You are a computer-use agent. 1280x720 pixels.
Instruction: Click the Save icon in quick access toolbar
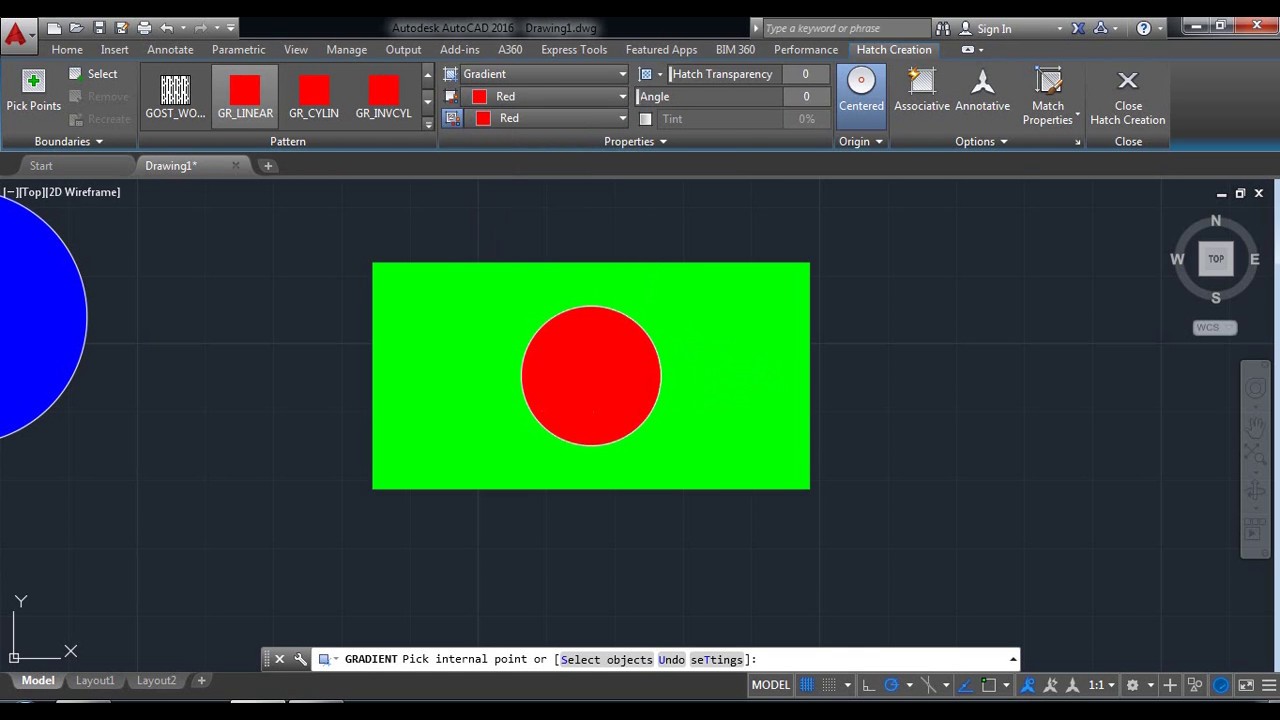pyautogui.click(x=99, y=28)
